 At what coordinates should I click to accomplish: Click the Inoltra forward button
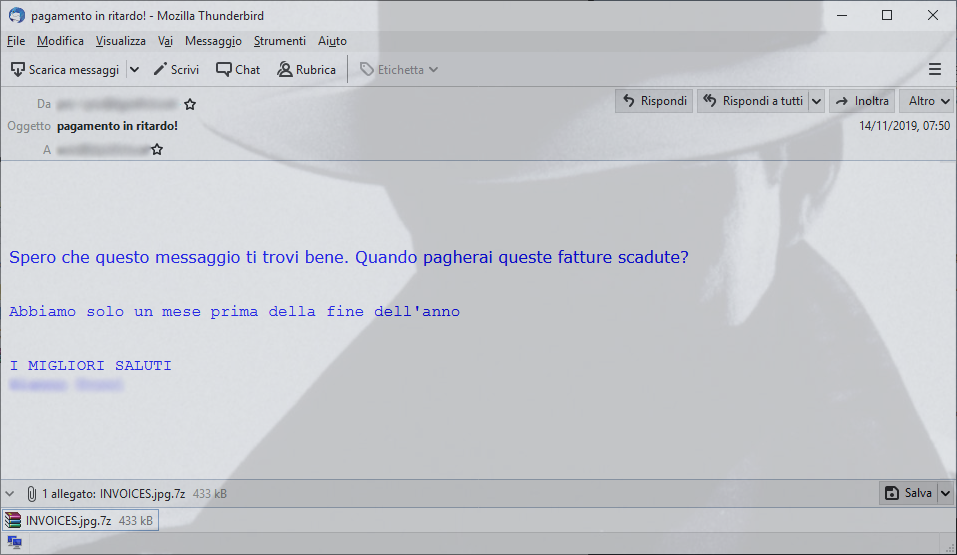click(x=862, y=101)
